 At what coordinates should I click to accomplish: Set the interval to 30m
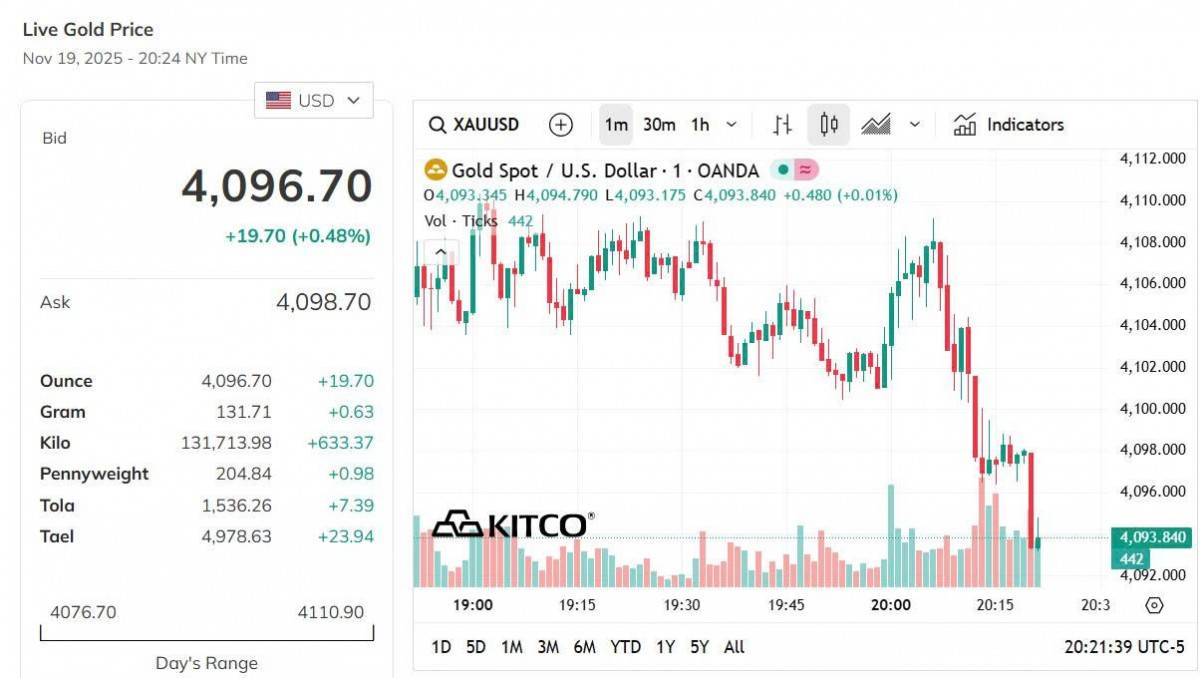659,125
